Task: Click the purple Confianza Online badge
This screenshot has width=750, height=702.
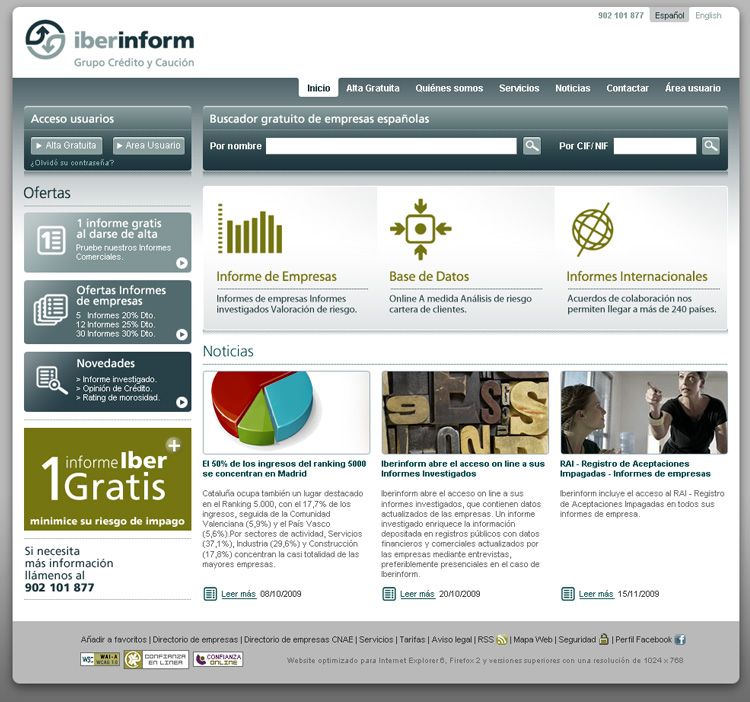Action: (x=218, y=659)
